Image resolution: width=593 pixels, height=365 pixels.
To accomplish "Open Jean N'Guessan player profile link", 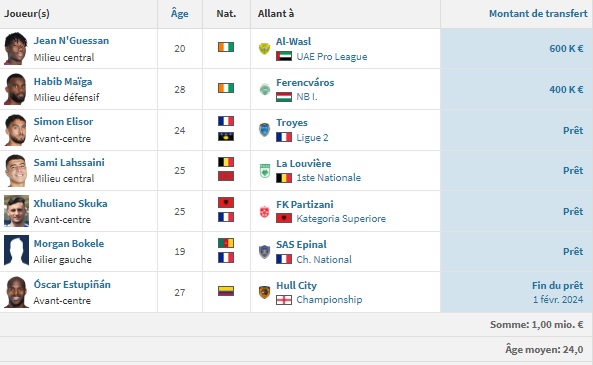I will click(71, 40).
